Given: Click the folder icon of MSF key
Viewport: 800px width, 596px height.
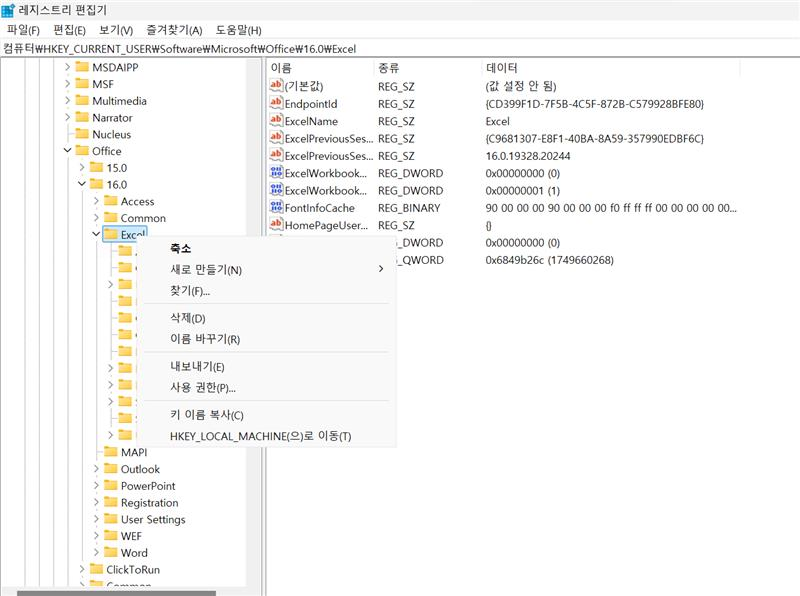Looking at the screenshot, I should (x=82, y=84).
